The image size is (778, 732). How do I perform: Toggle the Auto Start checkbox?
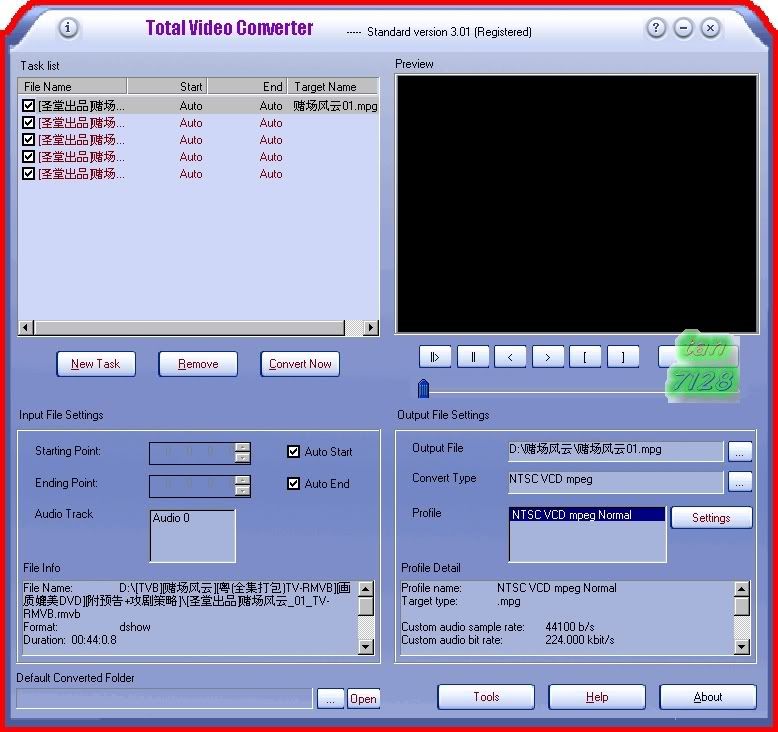293,451
